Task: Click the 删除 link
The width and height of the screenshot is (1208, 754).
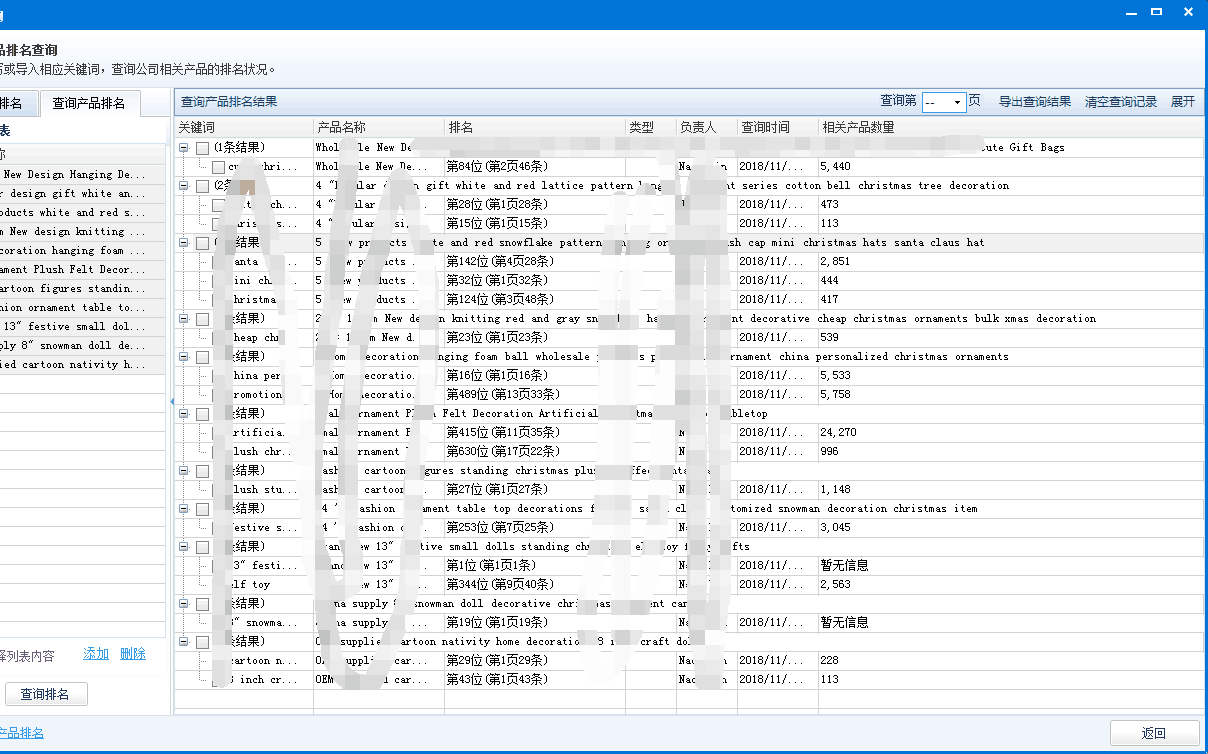Action: 133,654
